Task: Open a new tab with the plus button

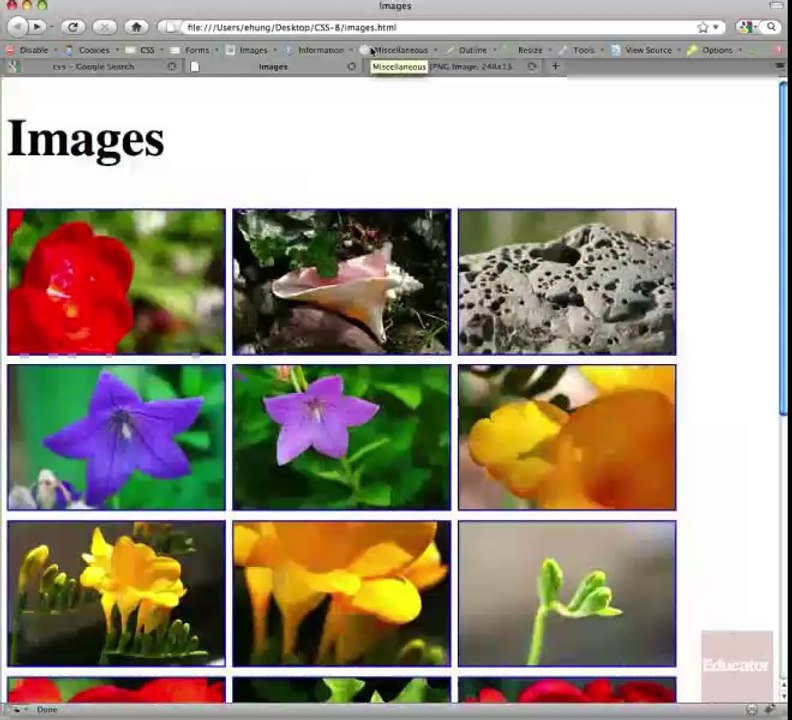Action: [555, 66]
